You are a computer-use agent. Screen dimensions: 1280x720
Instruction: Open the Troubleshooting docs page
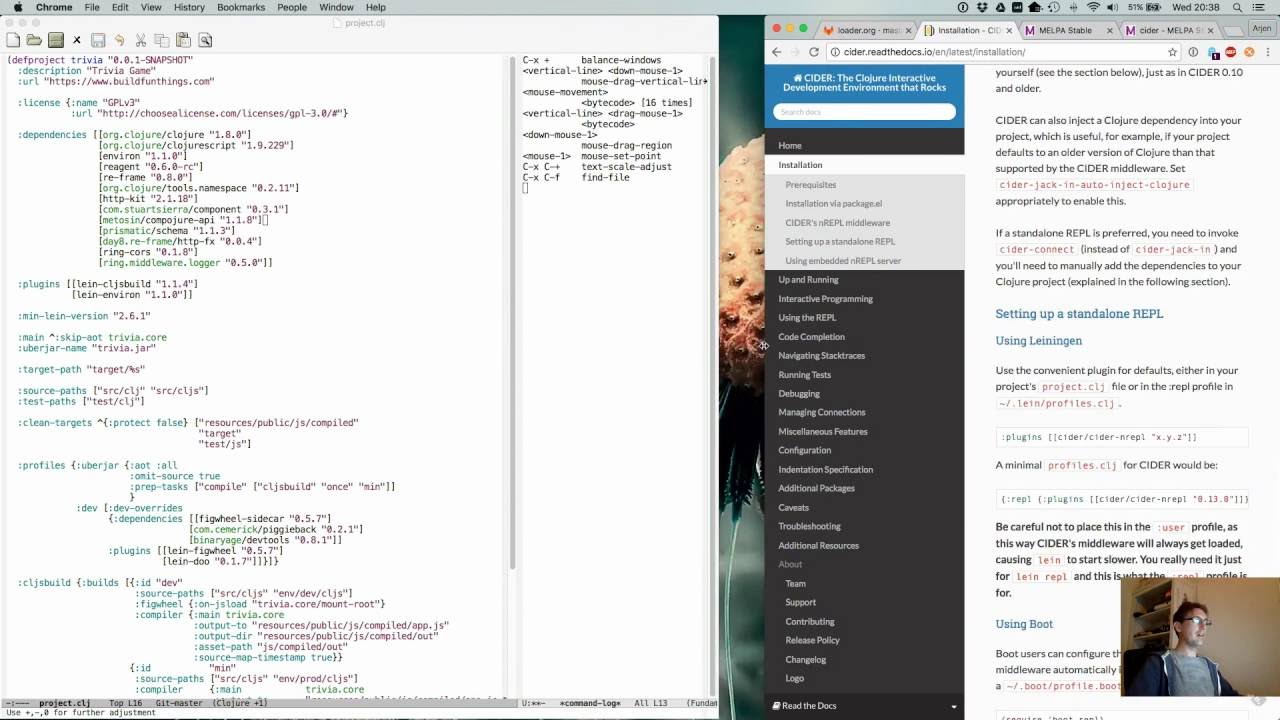point(810,526)
